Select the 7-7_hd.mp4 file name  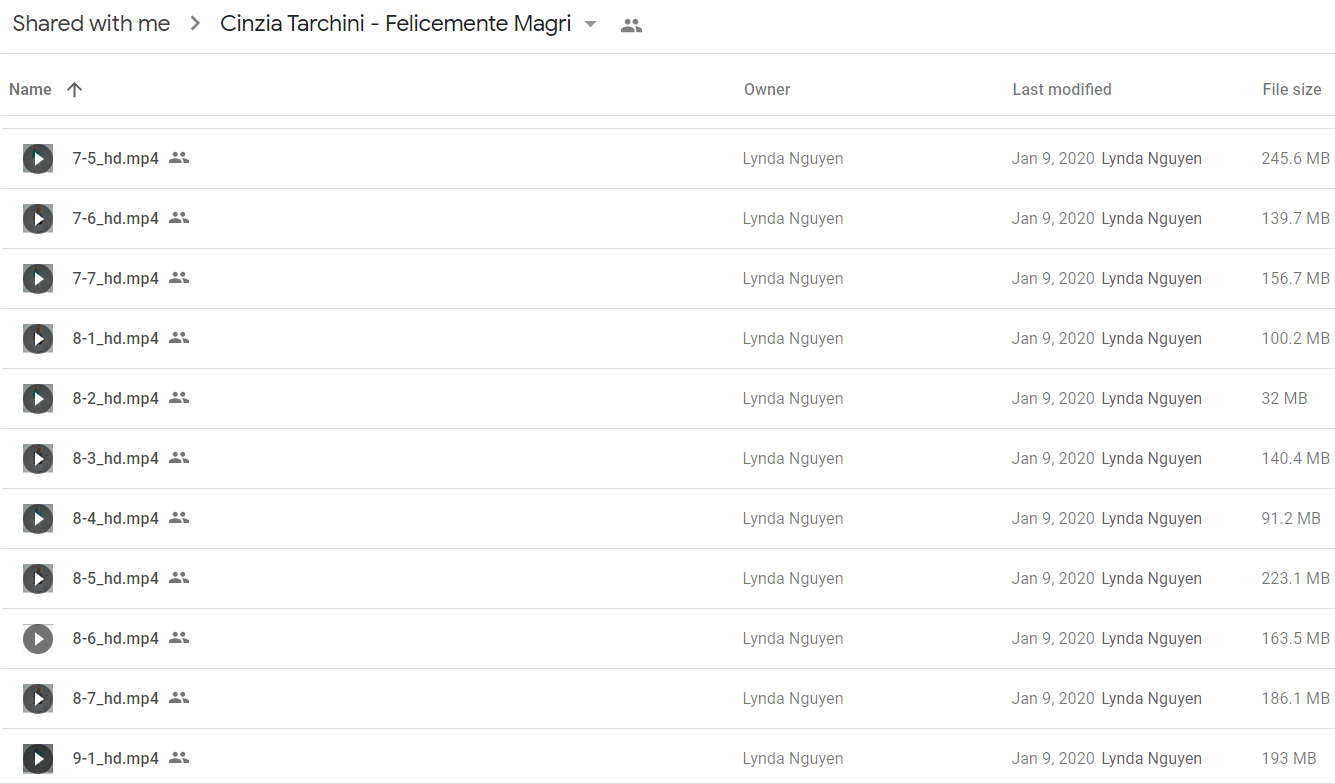pos(115,278)
